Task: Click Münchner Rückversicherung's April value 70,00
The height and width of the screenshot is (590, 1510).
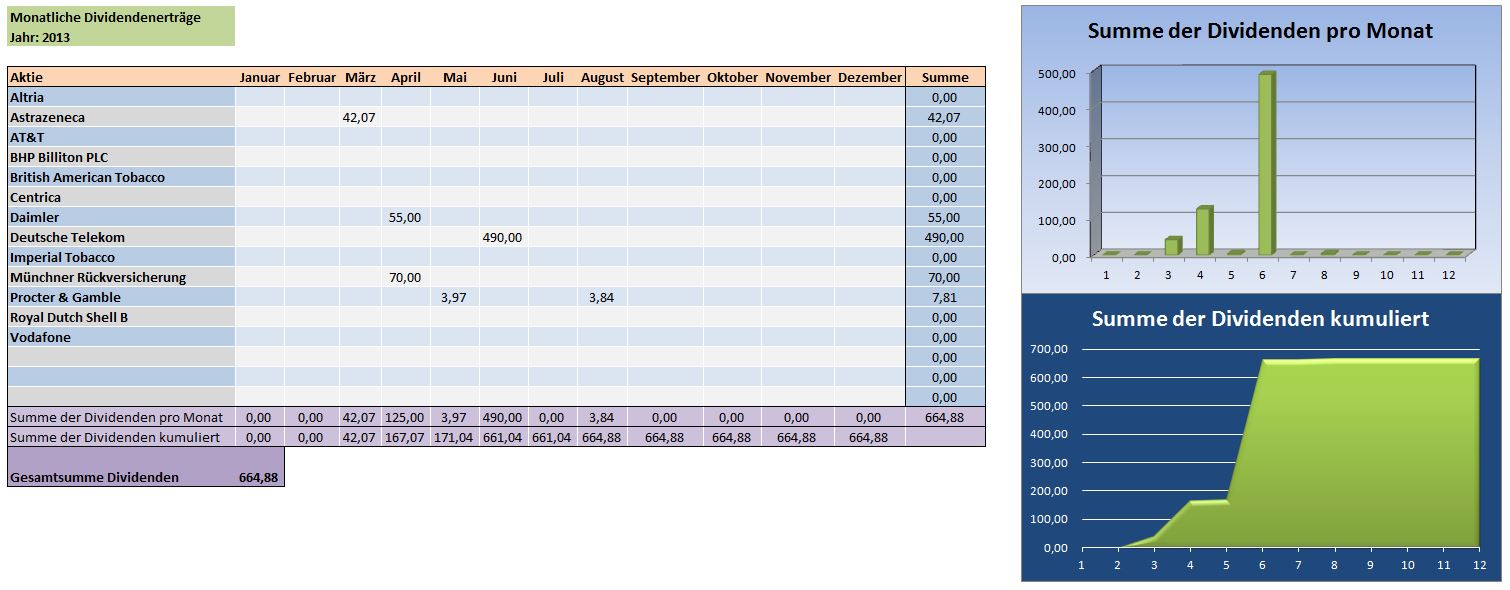Action: [406, 277]
